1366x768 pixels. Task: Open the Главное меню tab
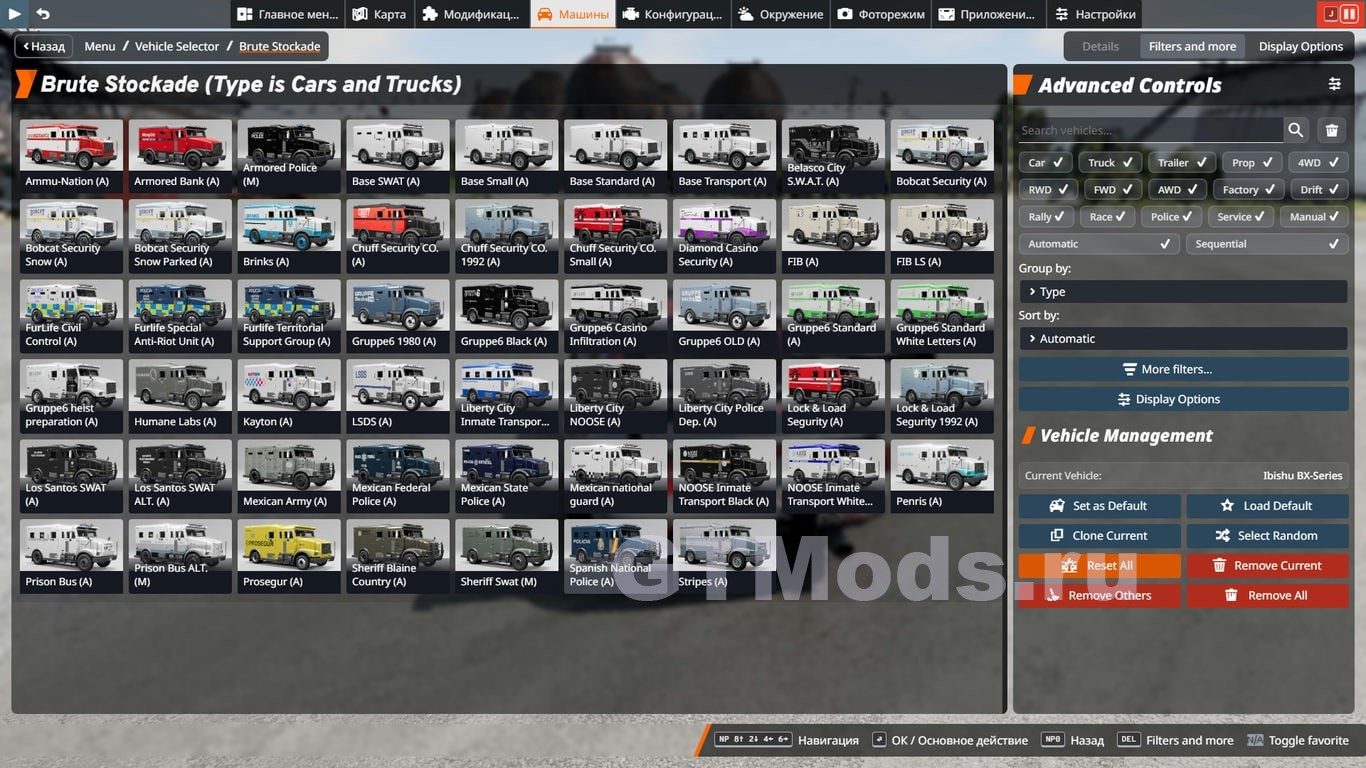287,14
